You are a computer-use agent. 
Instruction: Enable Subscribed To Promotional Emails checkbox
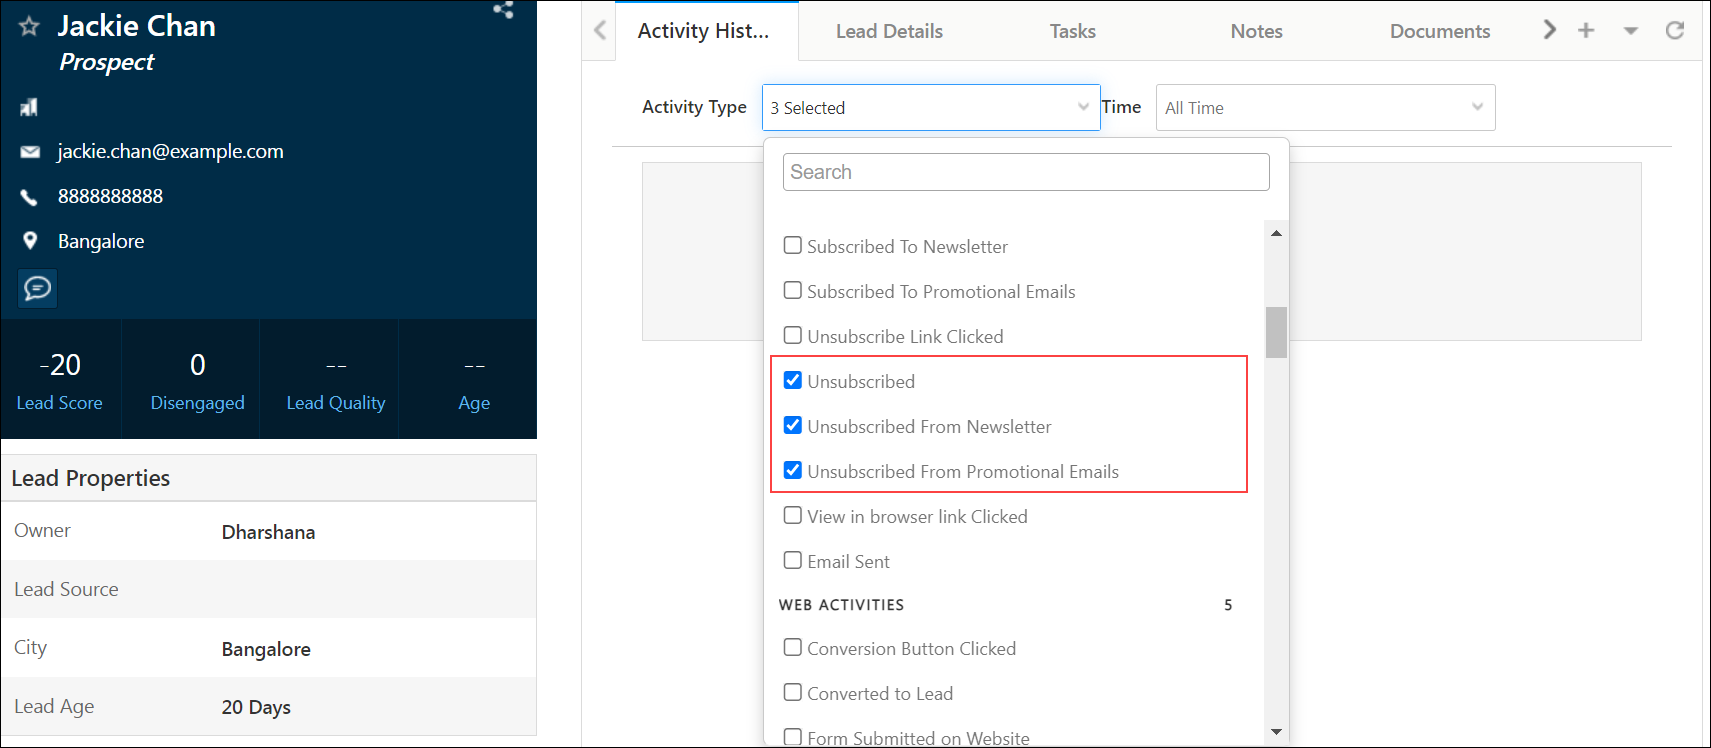pos(793,291)
